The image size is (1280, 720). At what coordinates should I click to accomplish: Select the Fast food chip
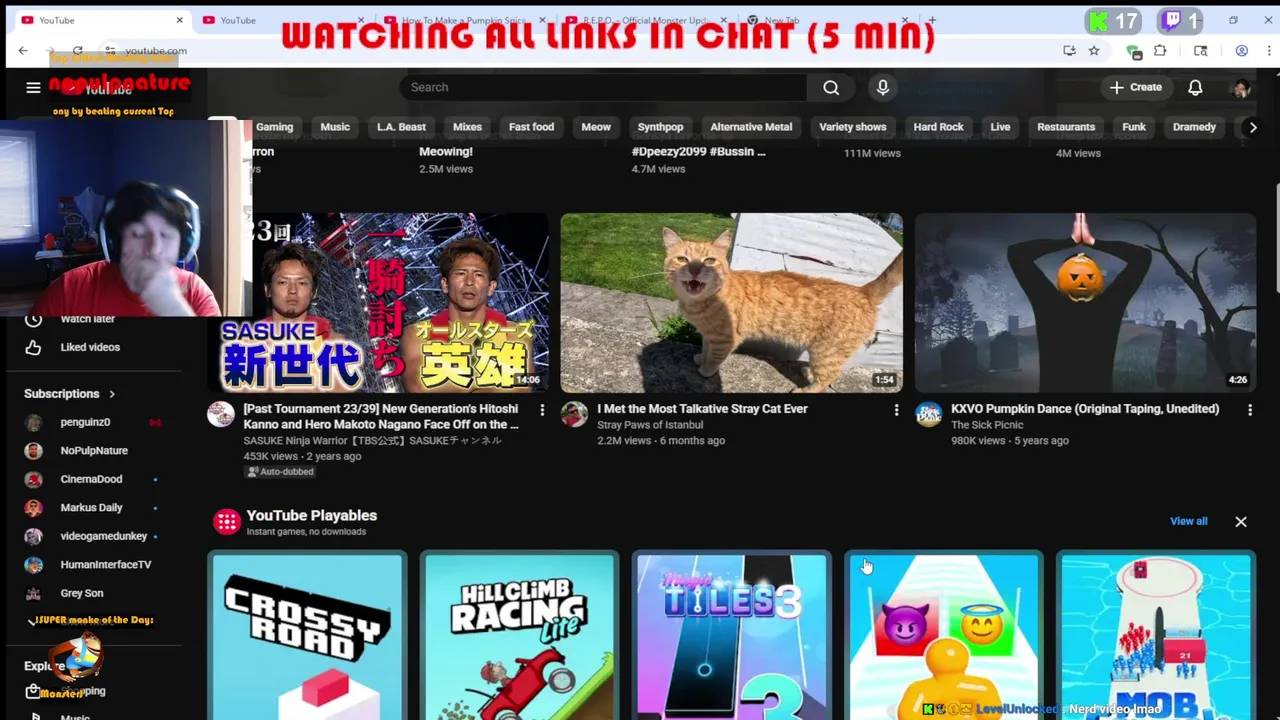pyautogui.click(x=531, y=127)
